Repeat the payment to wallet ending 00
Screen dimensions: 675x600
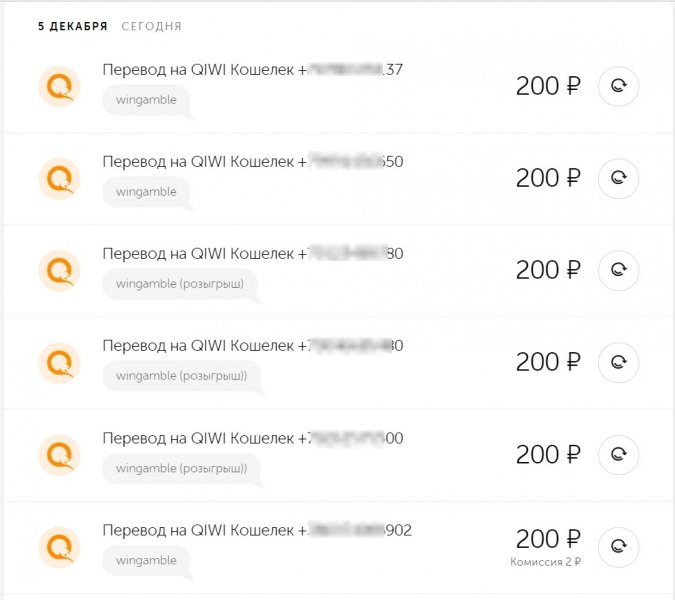click(618, 454)
